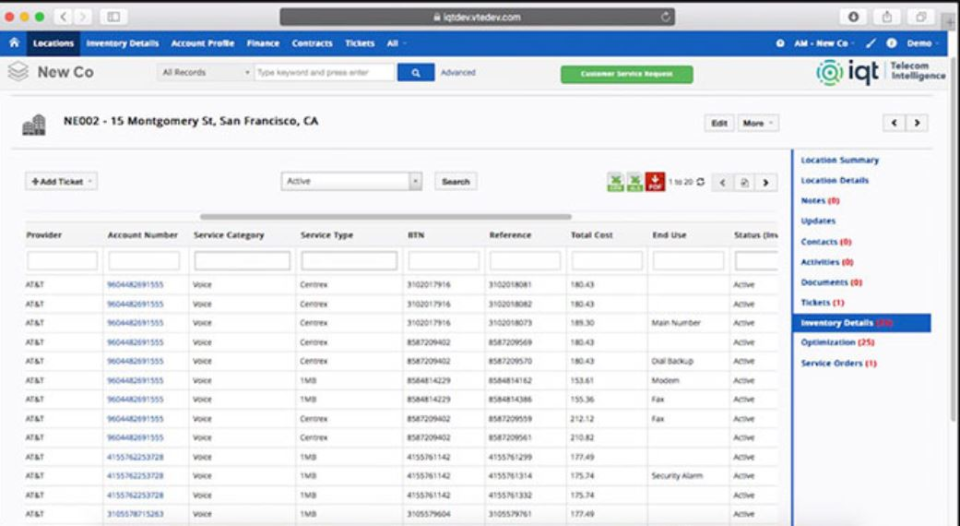Click the keyword search input field
Screen dimensions: 960x526
(325, 72)
